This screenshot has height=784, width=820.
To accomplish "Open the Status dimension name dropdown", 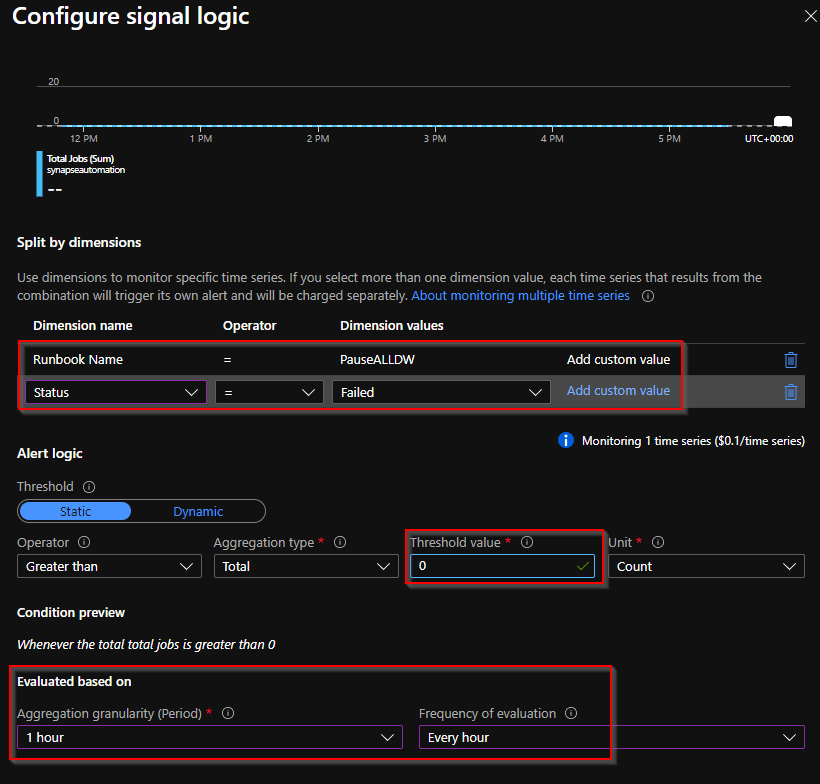I will coord(116,392).
